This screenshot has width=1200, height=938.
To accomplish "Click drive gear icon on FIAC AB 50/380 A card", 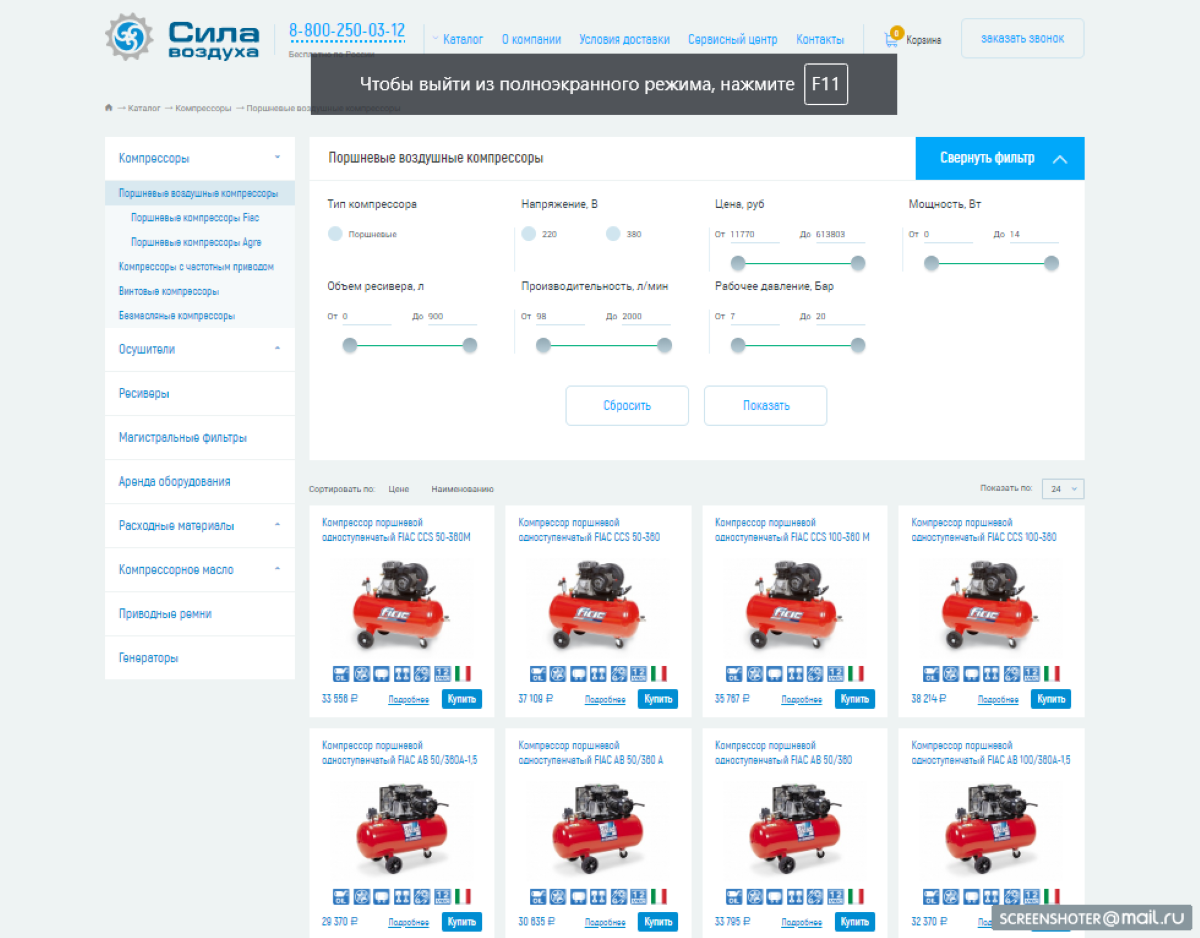I will click(619, 897).
